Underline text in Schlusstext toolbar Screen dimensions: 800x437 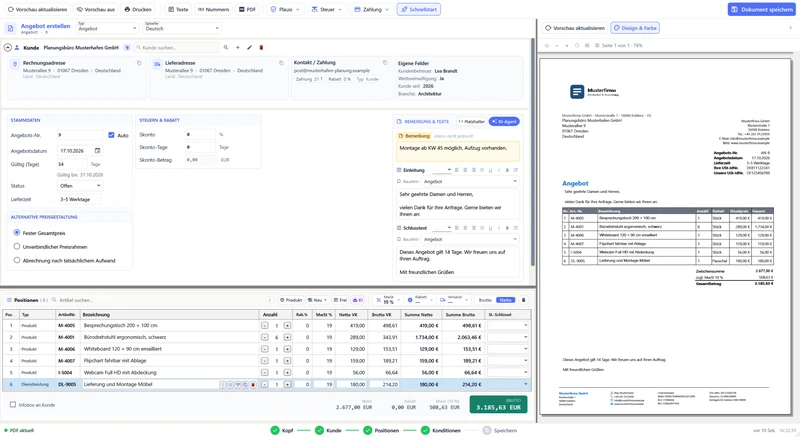coord(490,228)
